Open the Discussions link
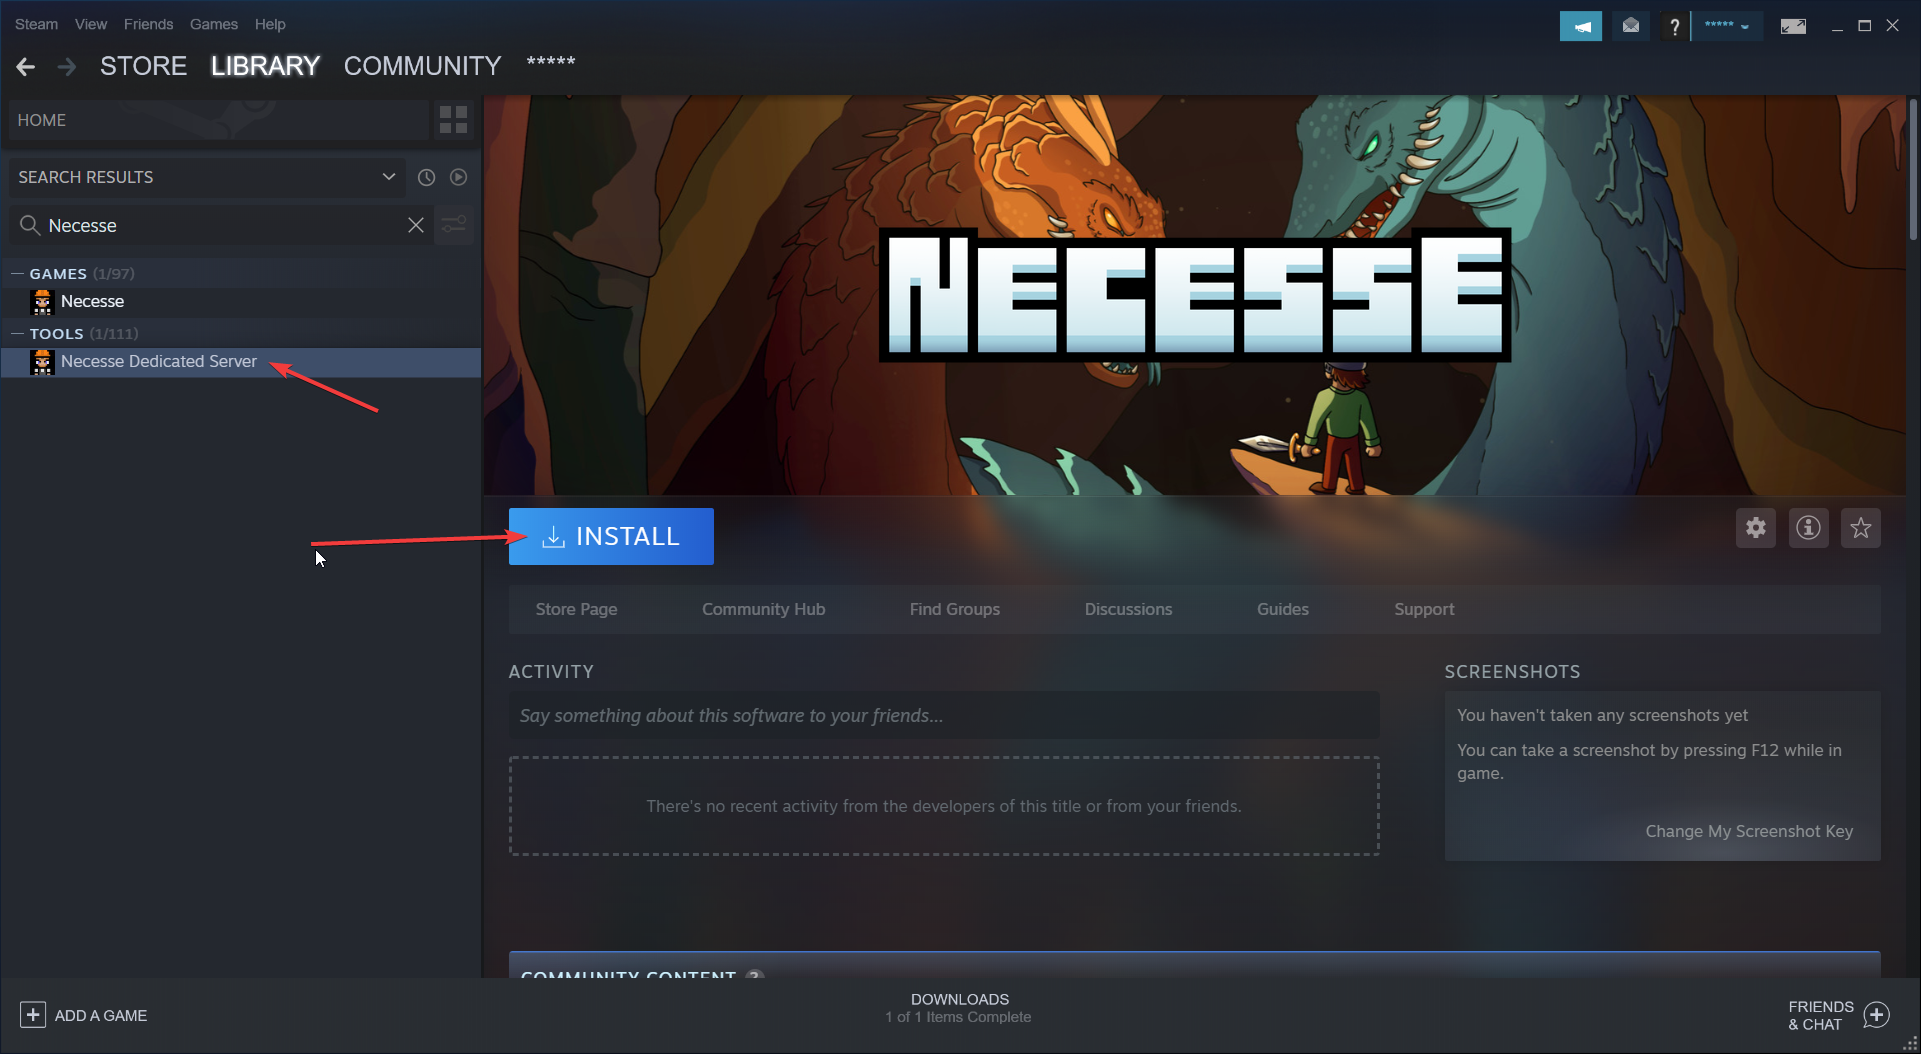1921x1054 pixels. (x=1128, y=609)
